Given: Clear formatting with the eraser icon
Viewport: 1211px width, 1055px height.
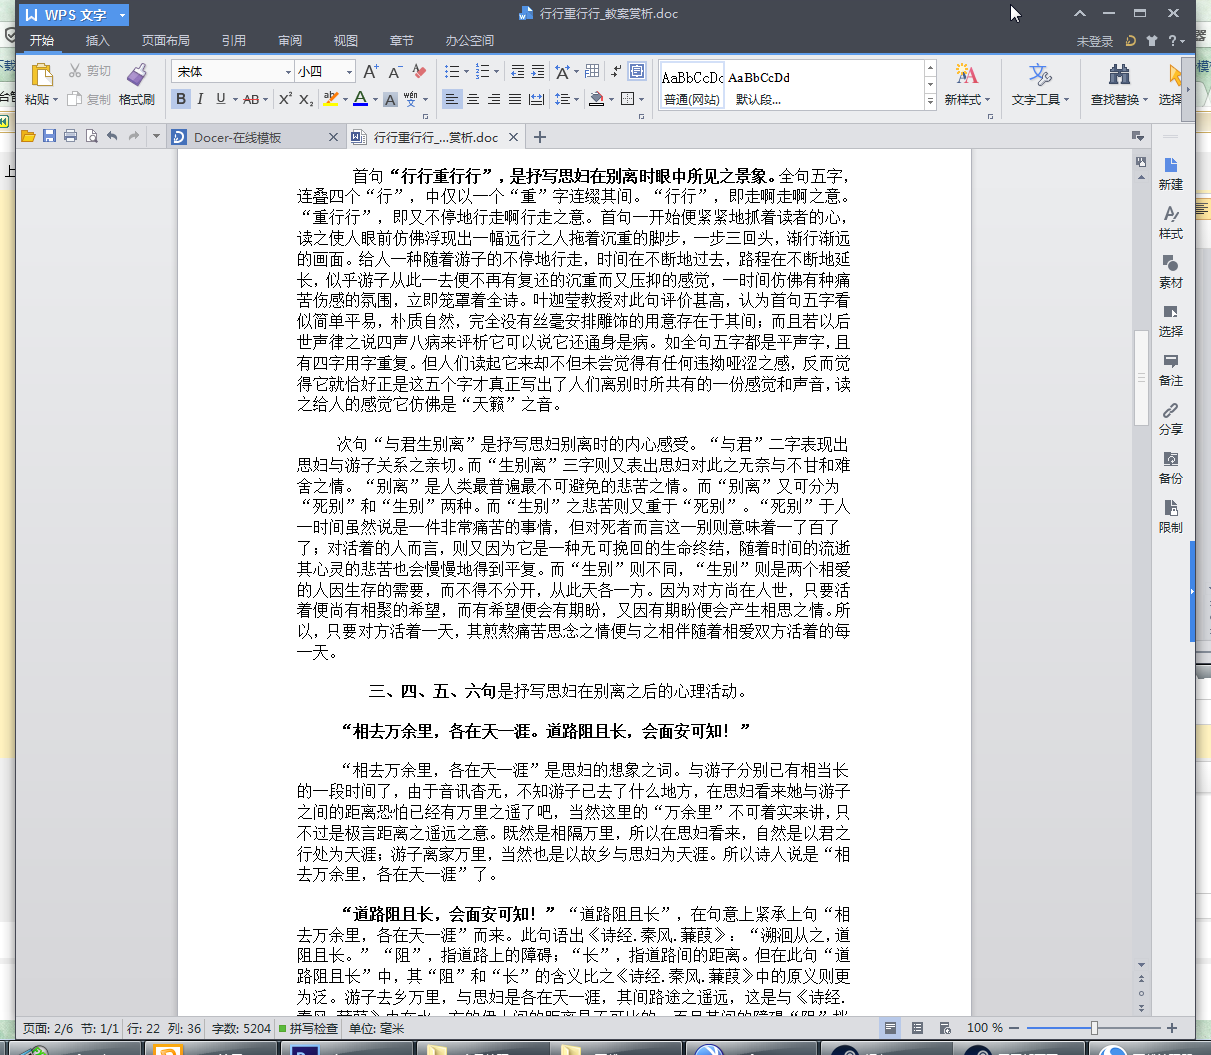Looking at the screenshot, I should (x=419, y=71).
